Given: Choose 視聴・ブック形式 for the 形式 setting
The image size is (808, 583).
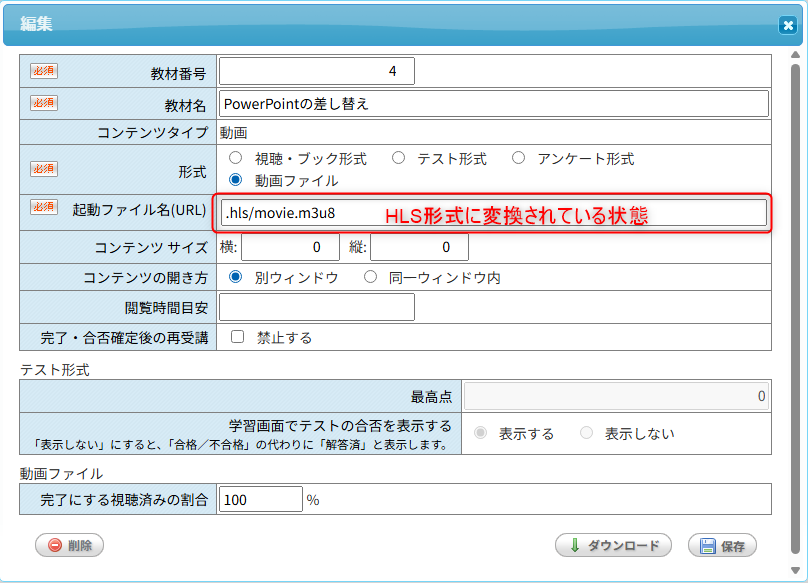Looking at the screenshot, I should (235, 156).
